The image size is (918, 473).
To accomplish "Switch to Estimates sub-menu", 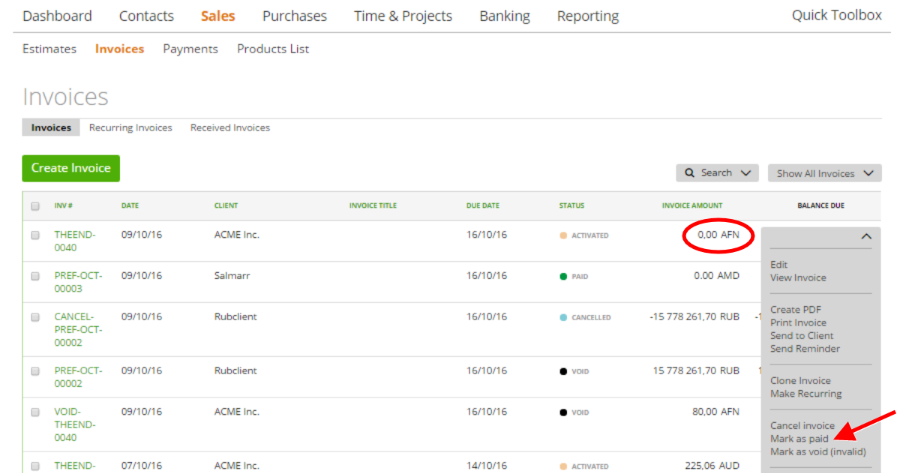I will click(x=49, y=49).
